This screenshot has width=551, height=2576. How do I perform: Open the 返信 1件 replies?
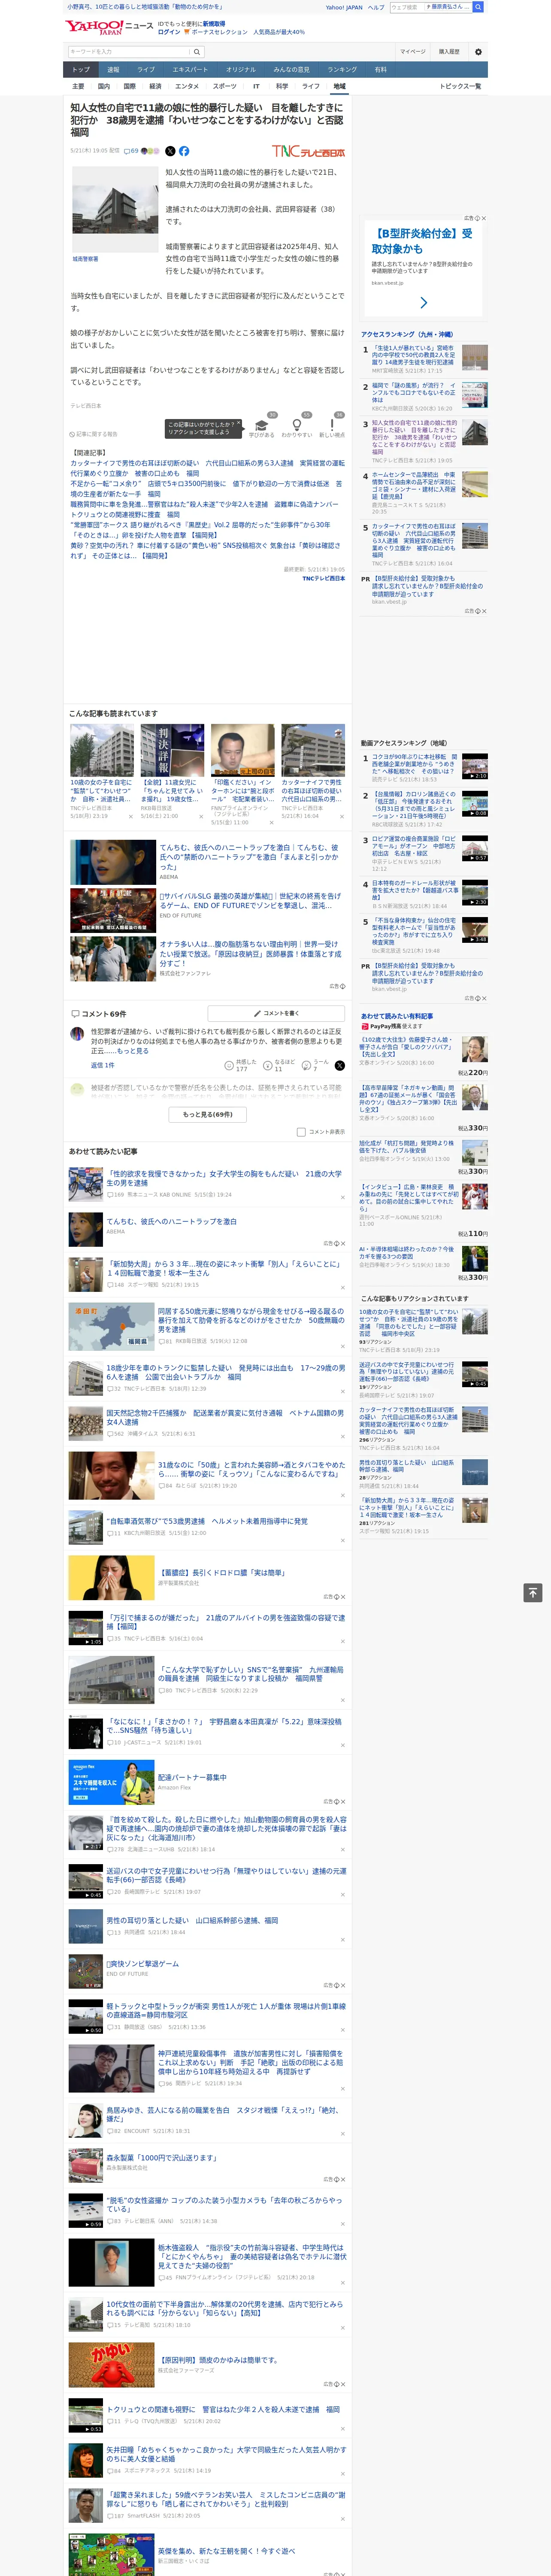pos(103,1065)
